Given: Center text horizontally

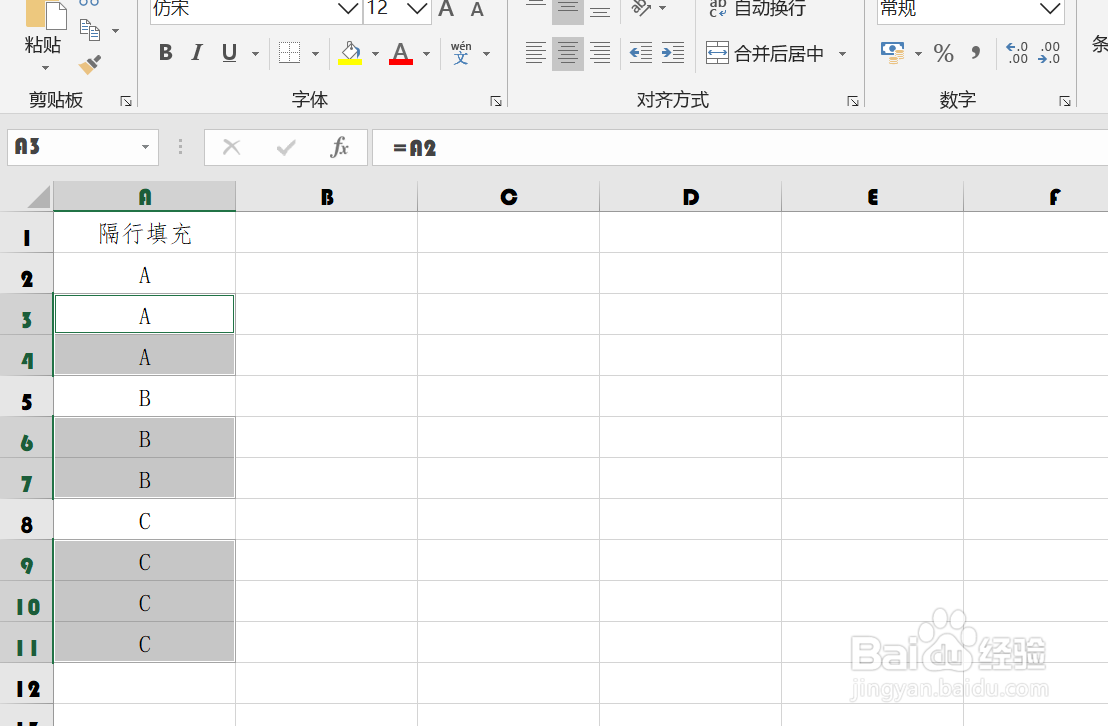Looking at the screenshot, I should point(567,53).
